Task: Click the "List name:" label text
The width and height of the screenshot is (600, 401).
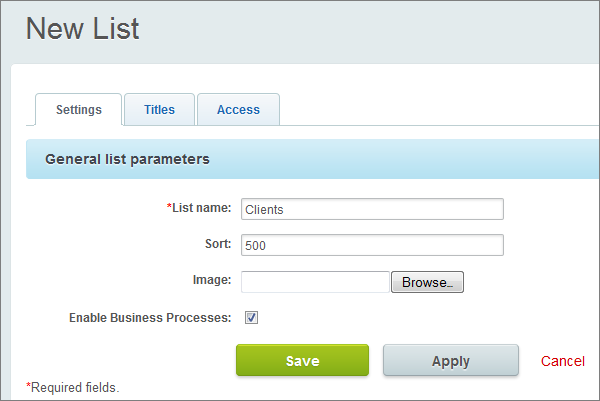Action: pos(202,208)
